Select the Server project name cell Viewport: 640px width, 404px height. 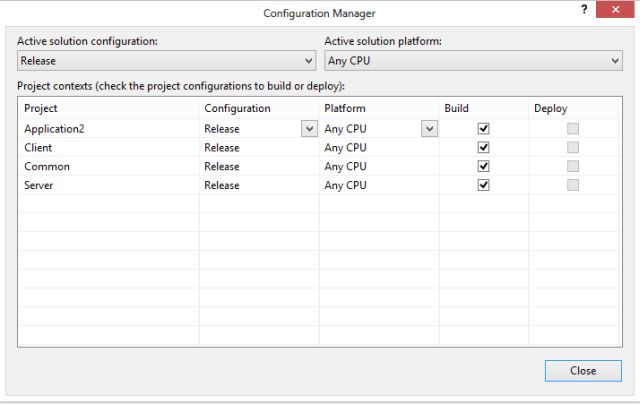point(38,185)
